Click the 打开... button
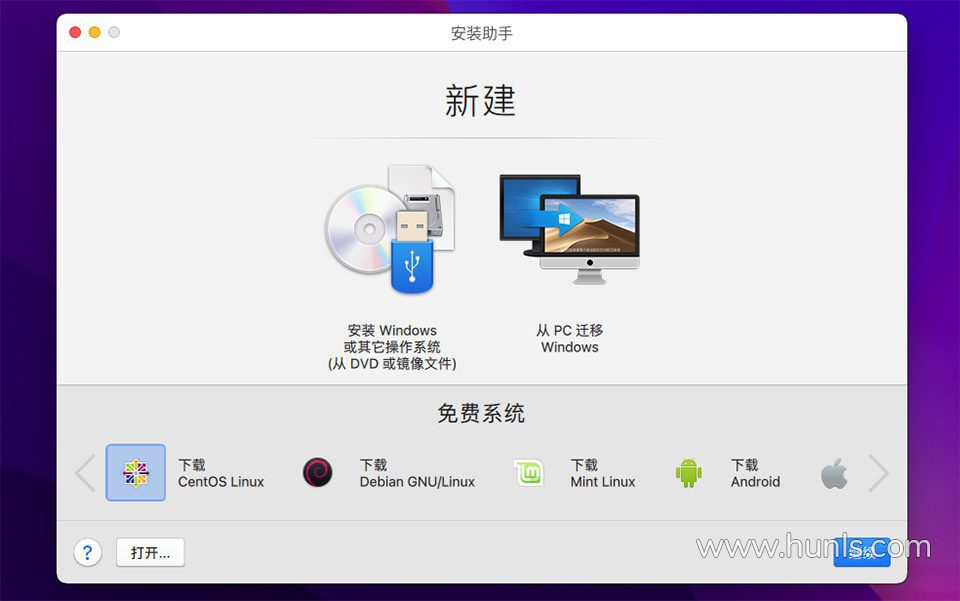 151,553
